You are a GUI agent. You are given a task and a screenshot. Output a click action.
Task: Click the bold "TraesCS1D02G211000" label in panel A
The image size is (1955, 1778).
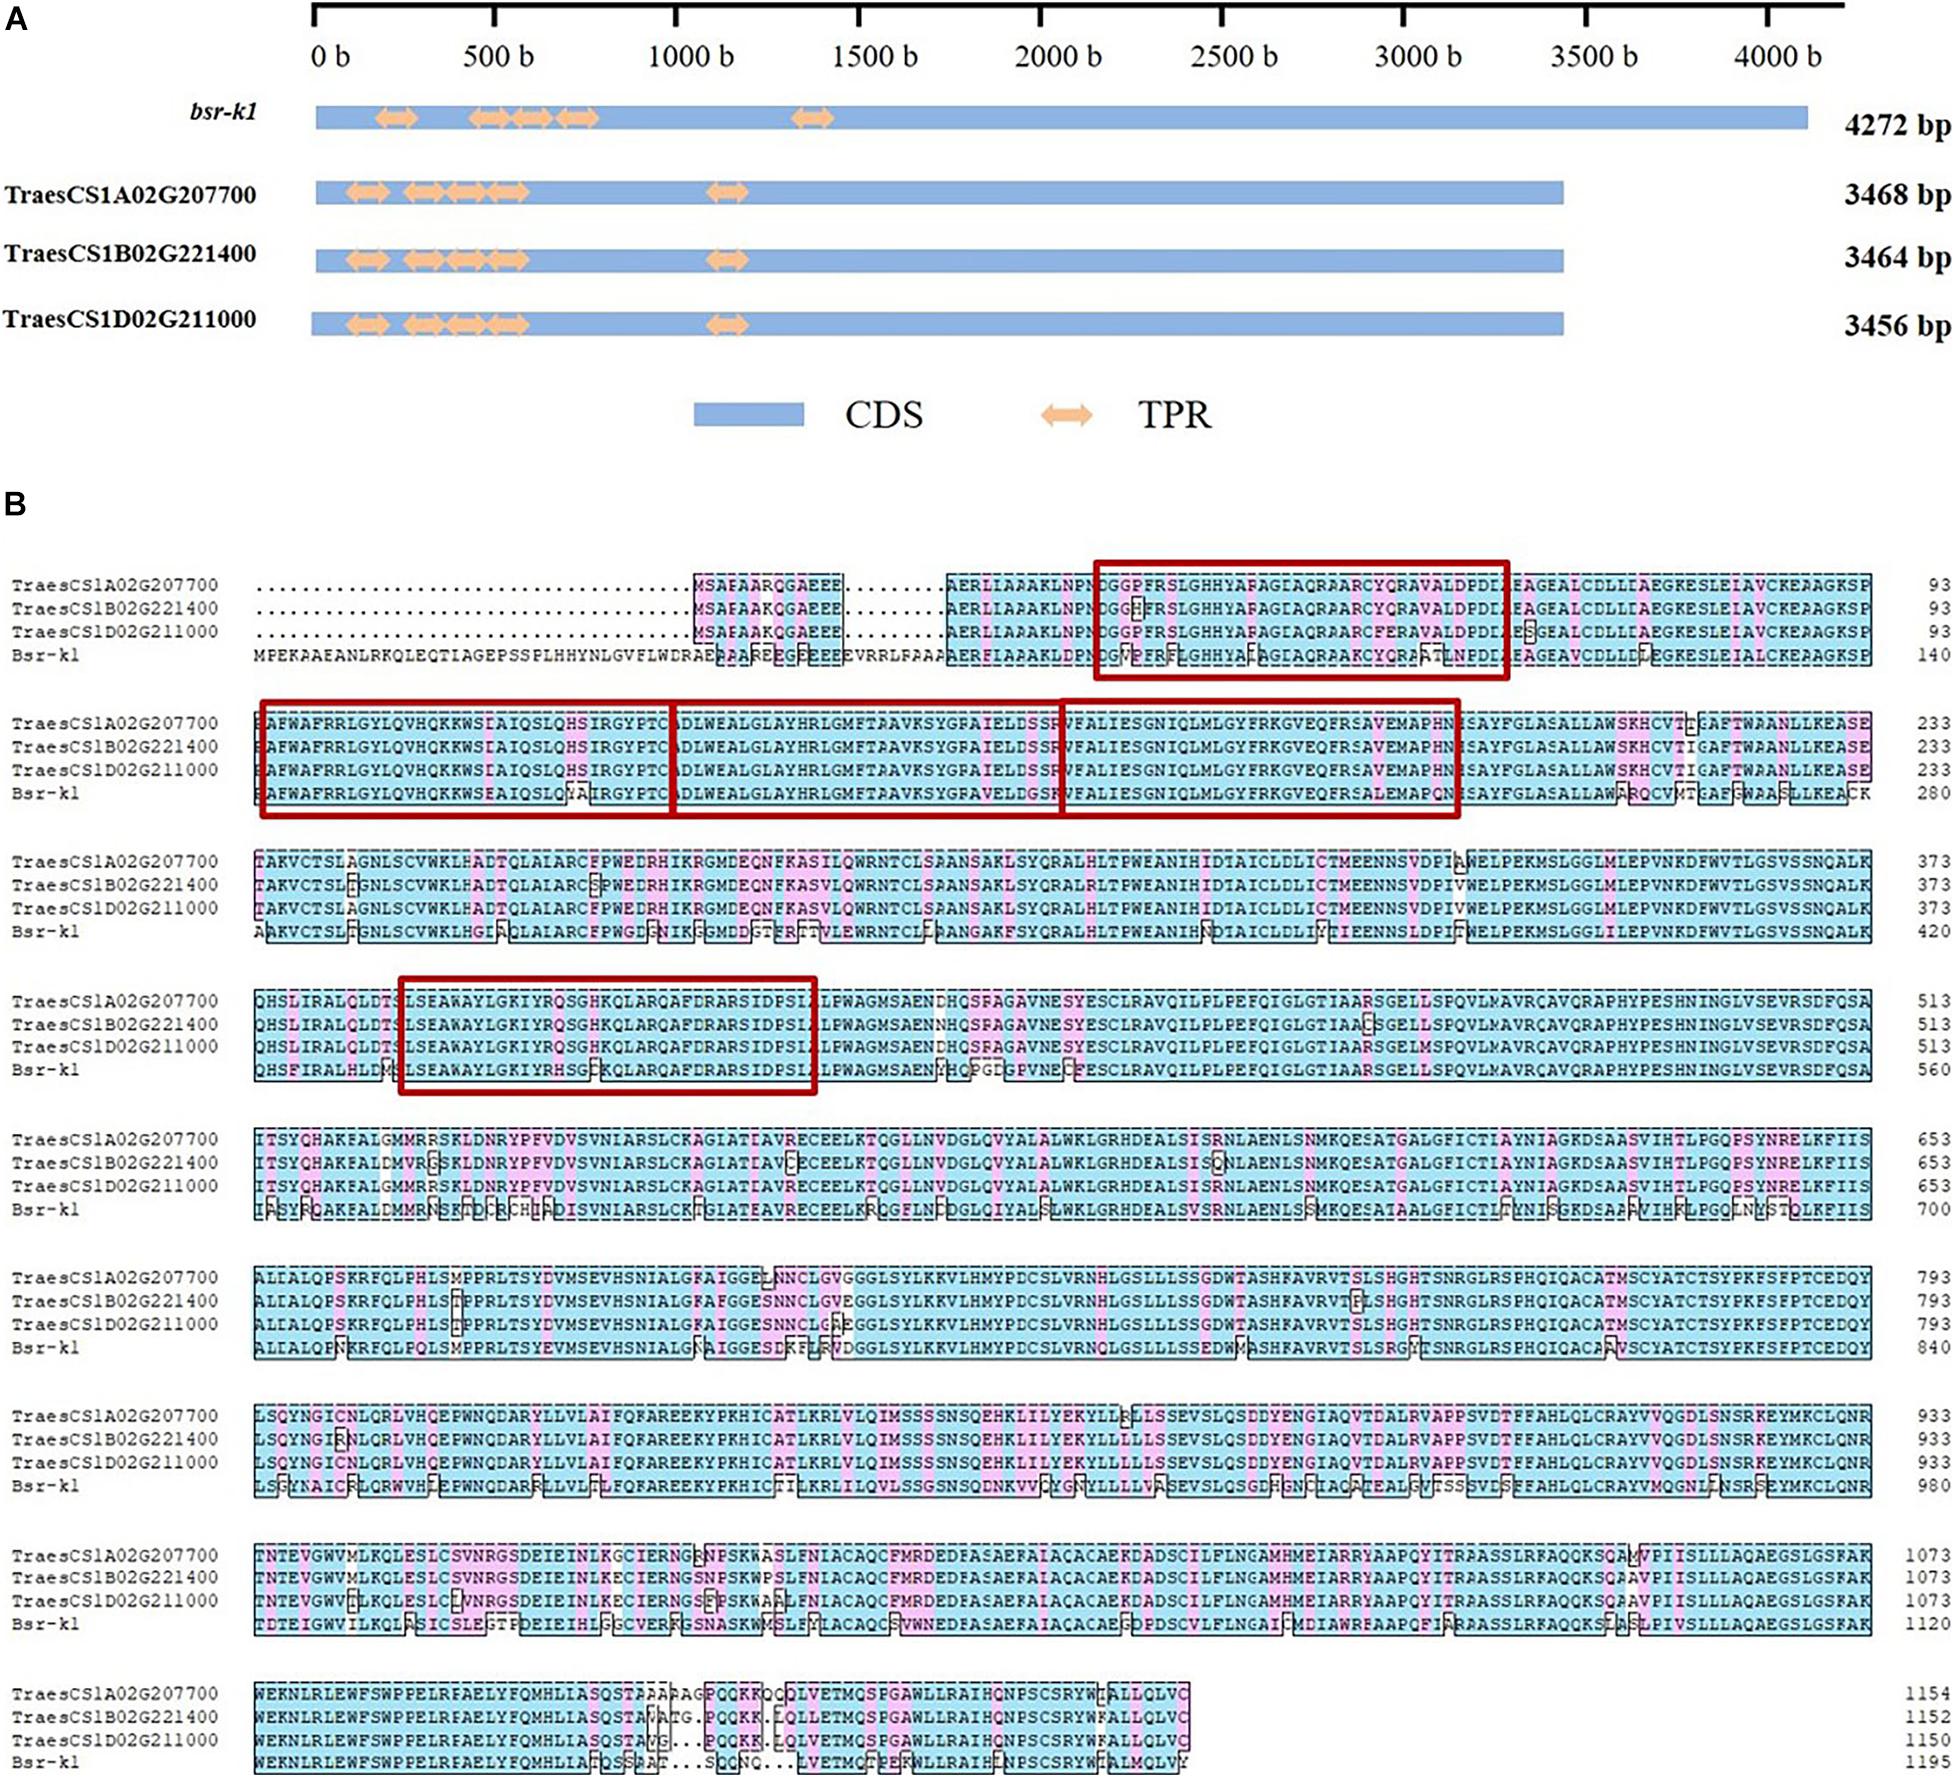tap(130, 319)
